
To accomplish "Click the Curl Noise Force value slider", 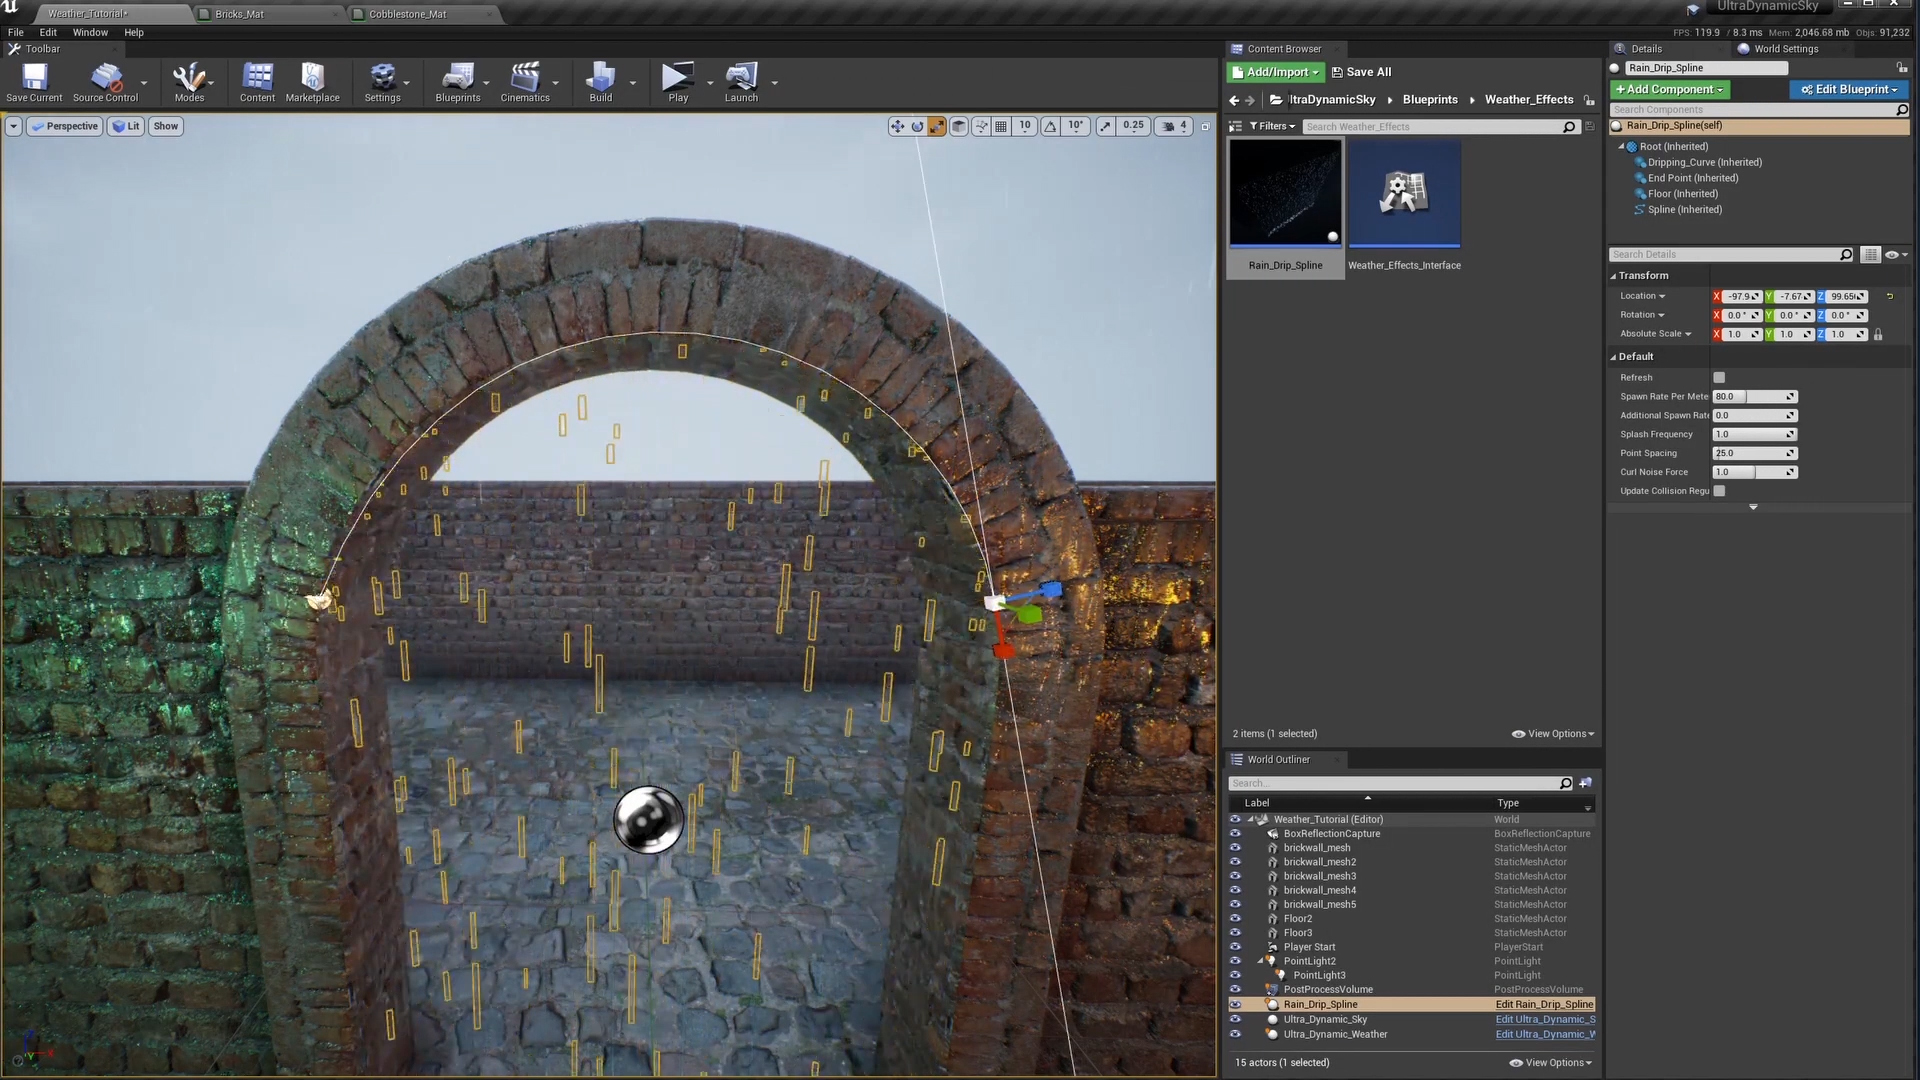I will [x=1755, y=472].
